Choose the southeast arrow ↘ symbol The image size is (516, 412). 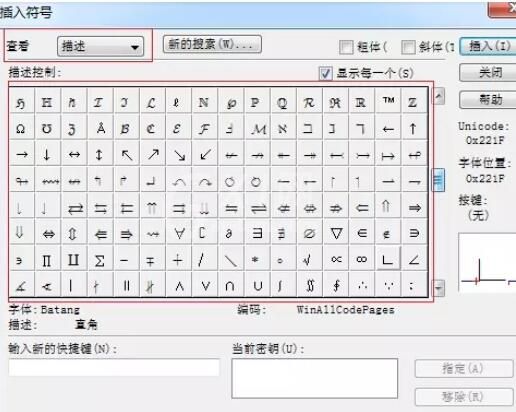coord(179,154)
